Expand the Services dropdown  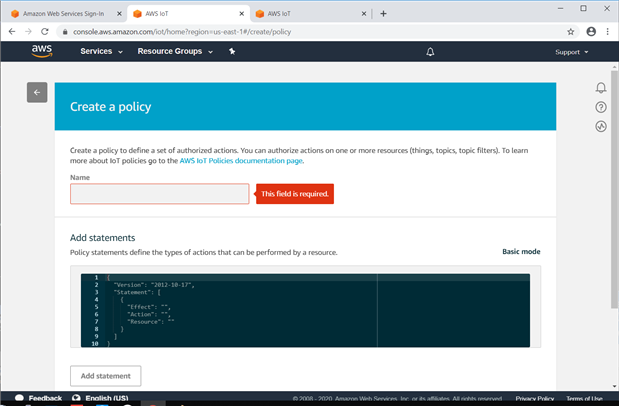point(100,52)
